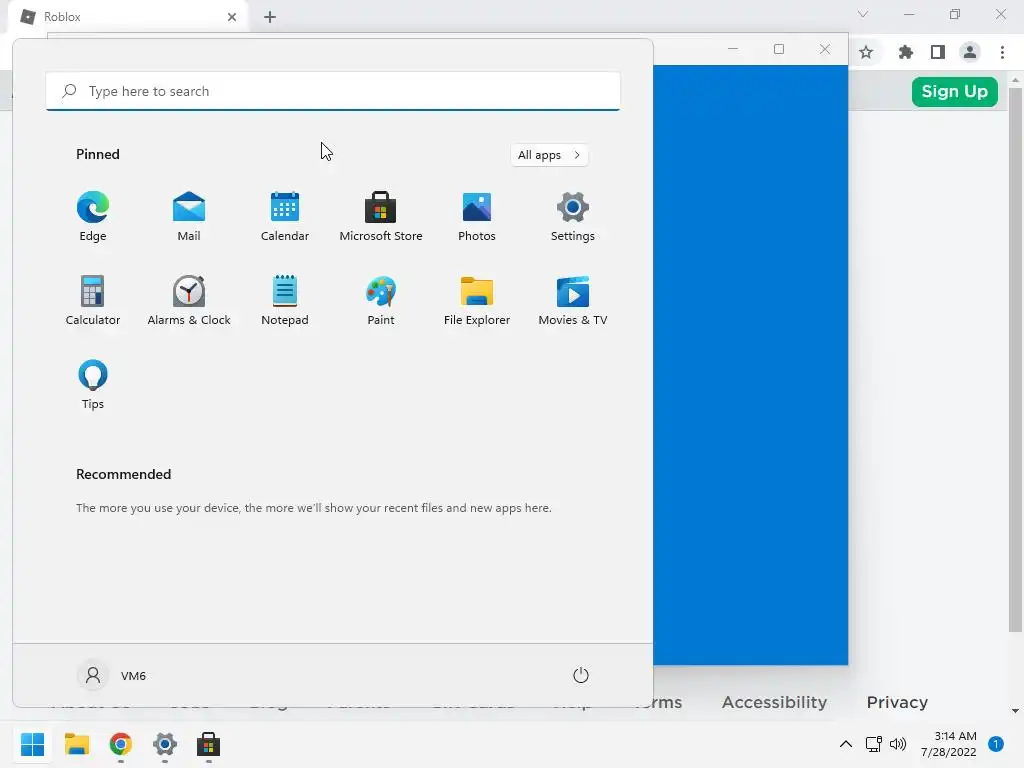Launch the Paint app
Viewport: 1024px width, 768px height.
click(381, 301)
